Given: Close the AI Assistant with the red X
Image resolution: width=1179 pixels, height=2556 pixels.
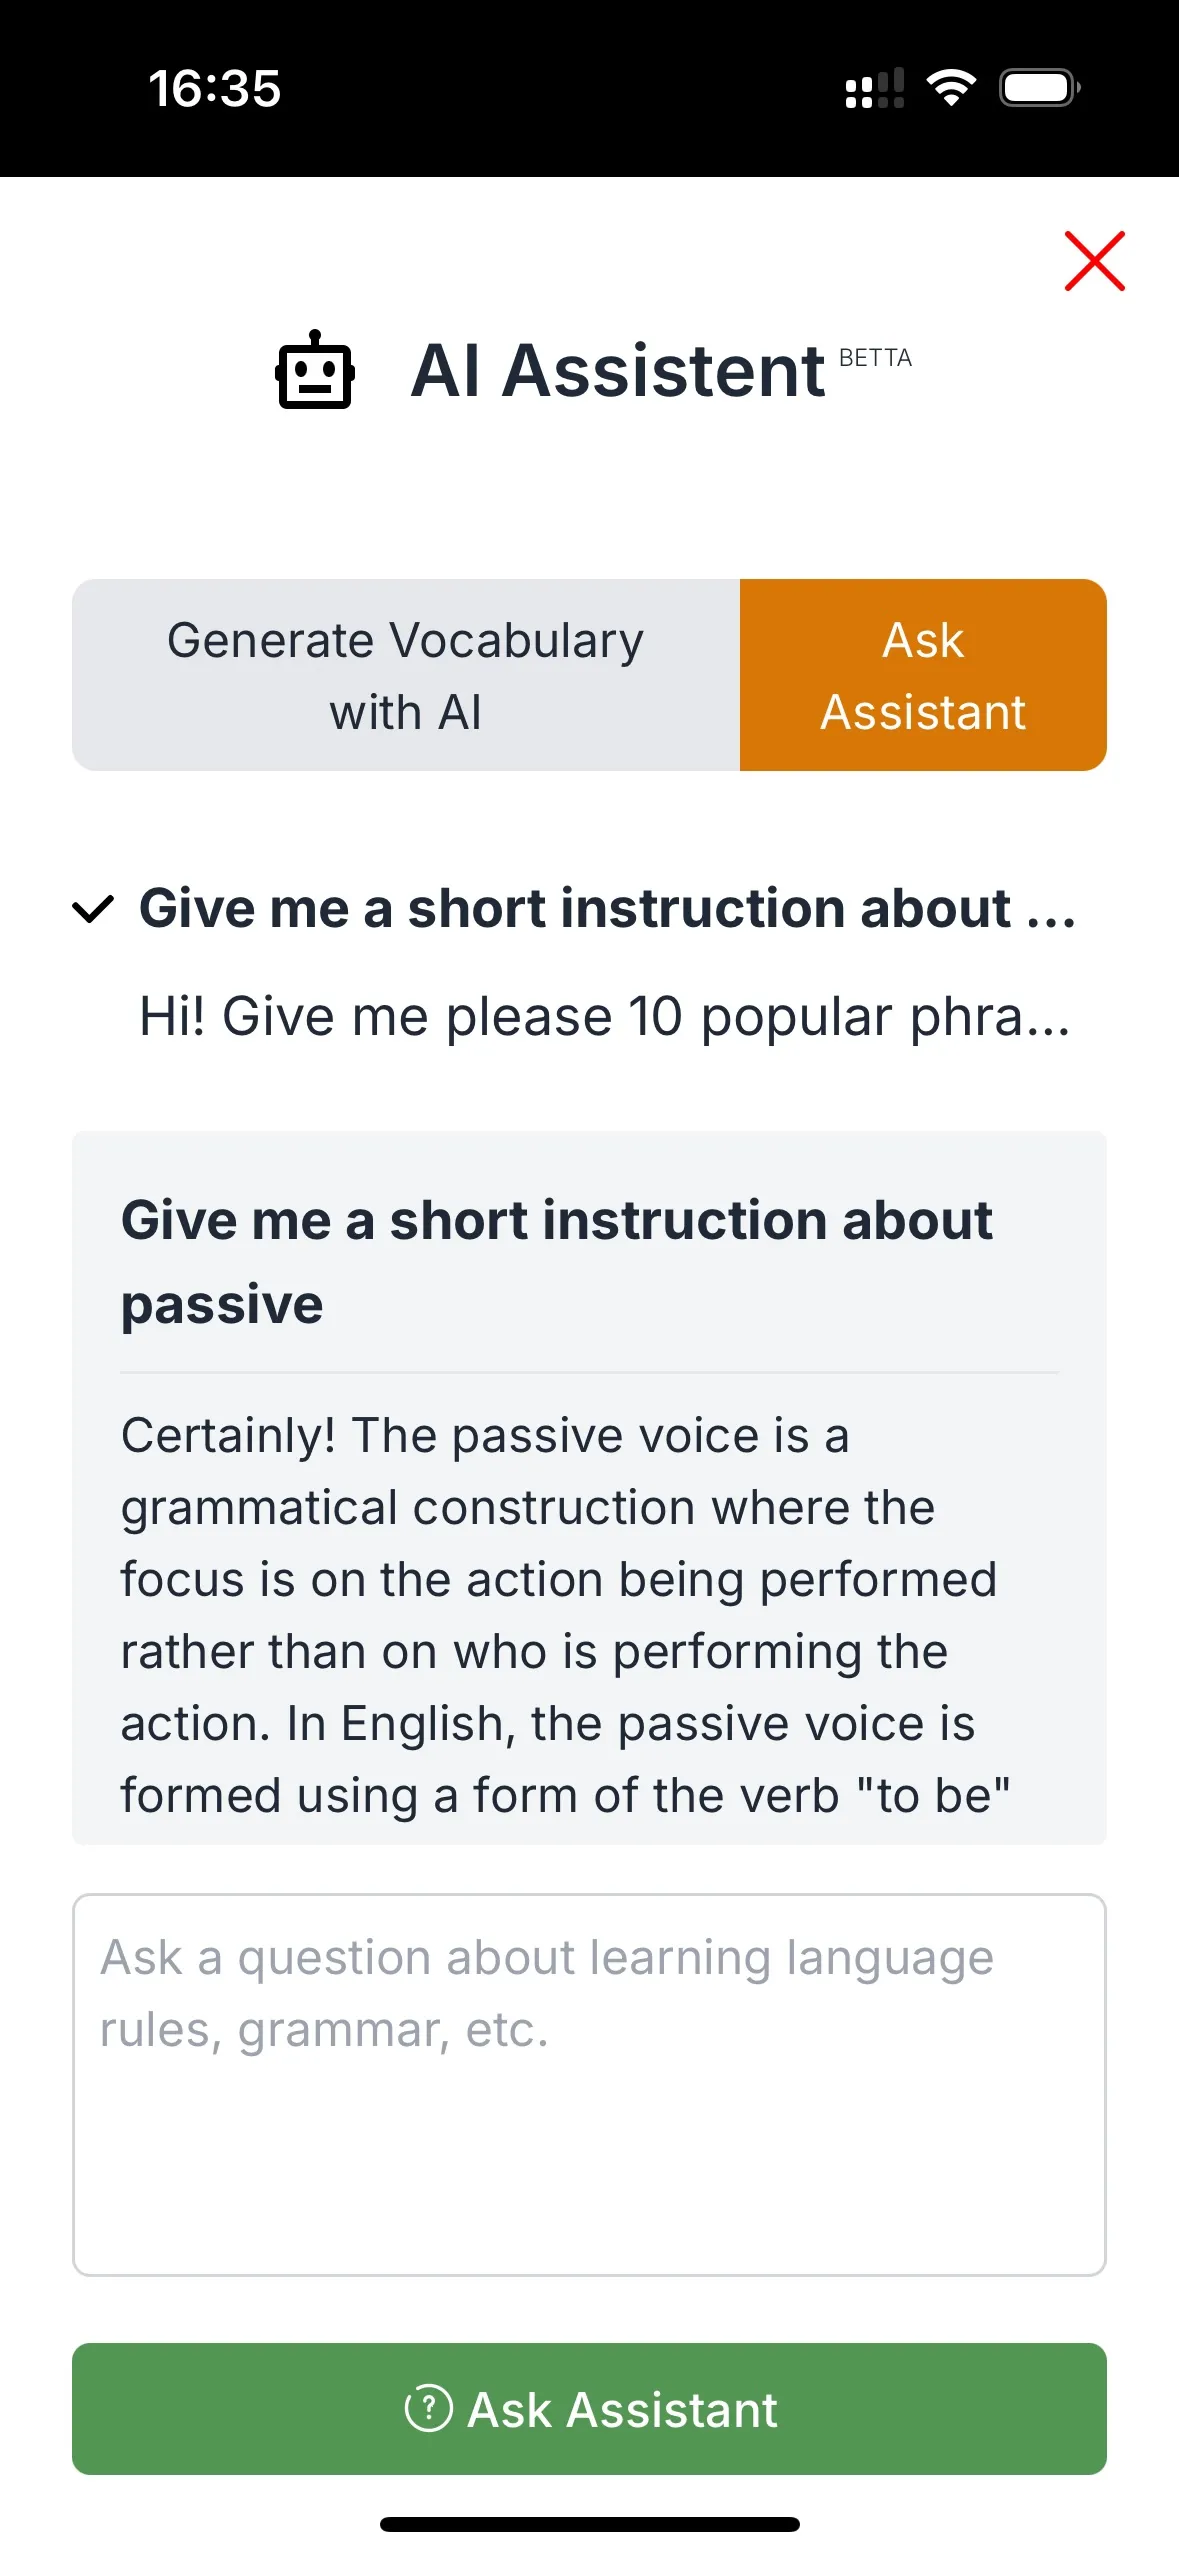Looking at the screenshot, I should [1094, 261].
